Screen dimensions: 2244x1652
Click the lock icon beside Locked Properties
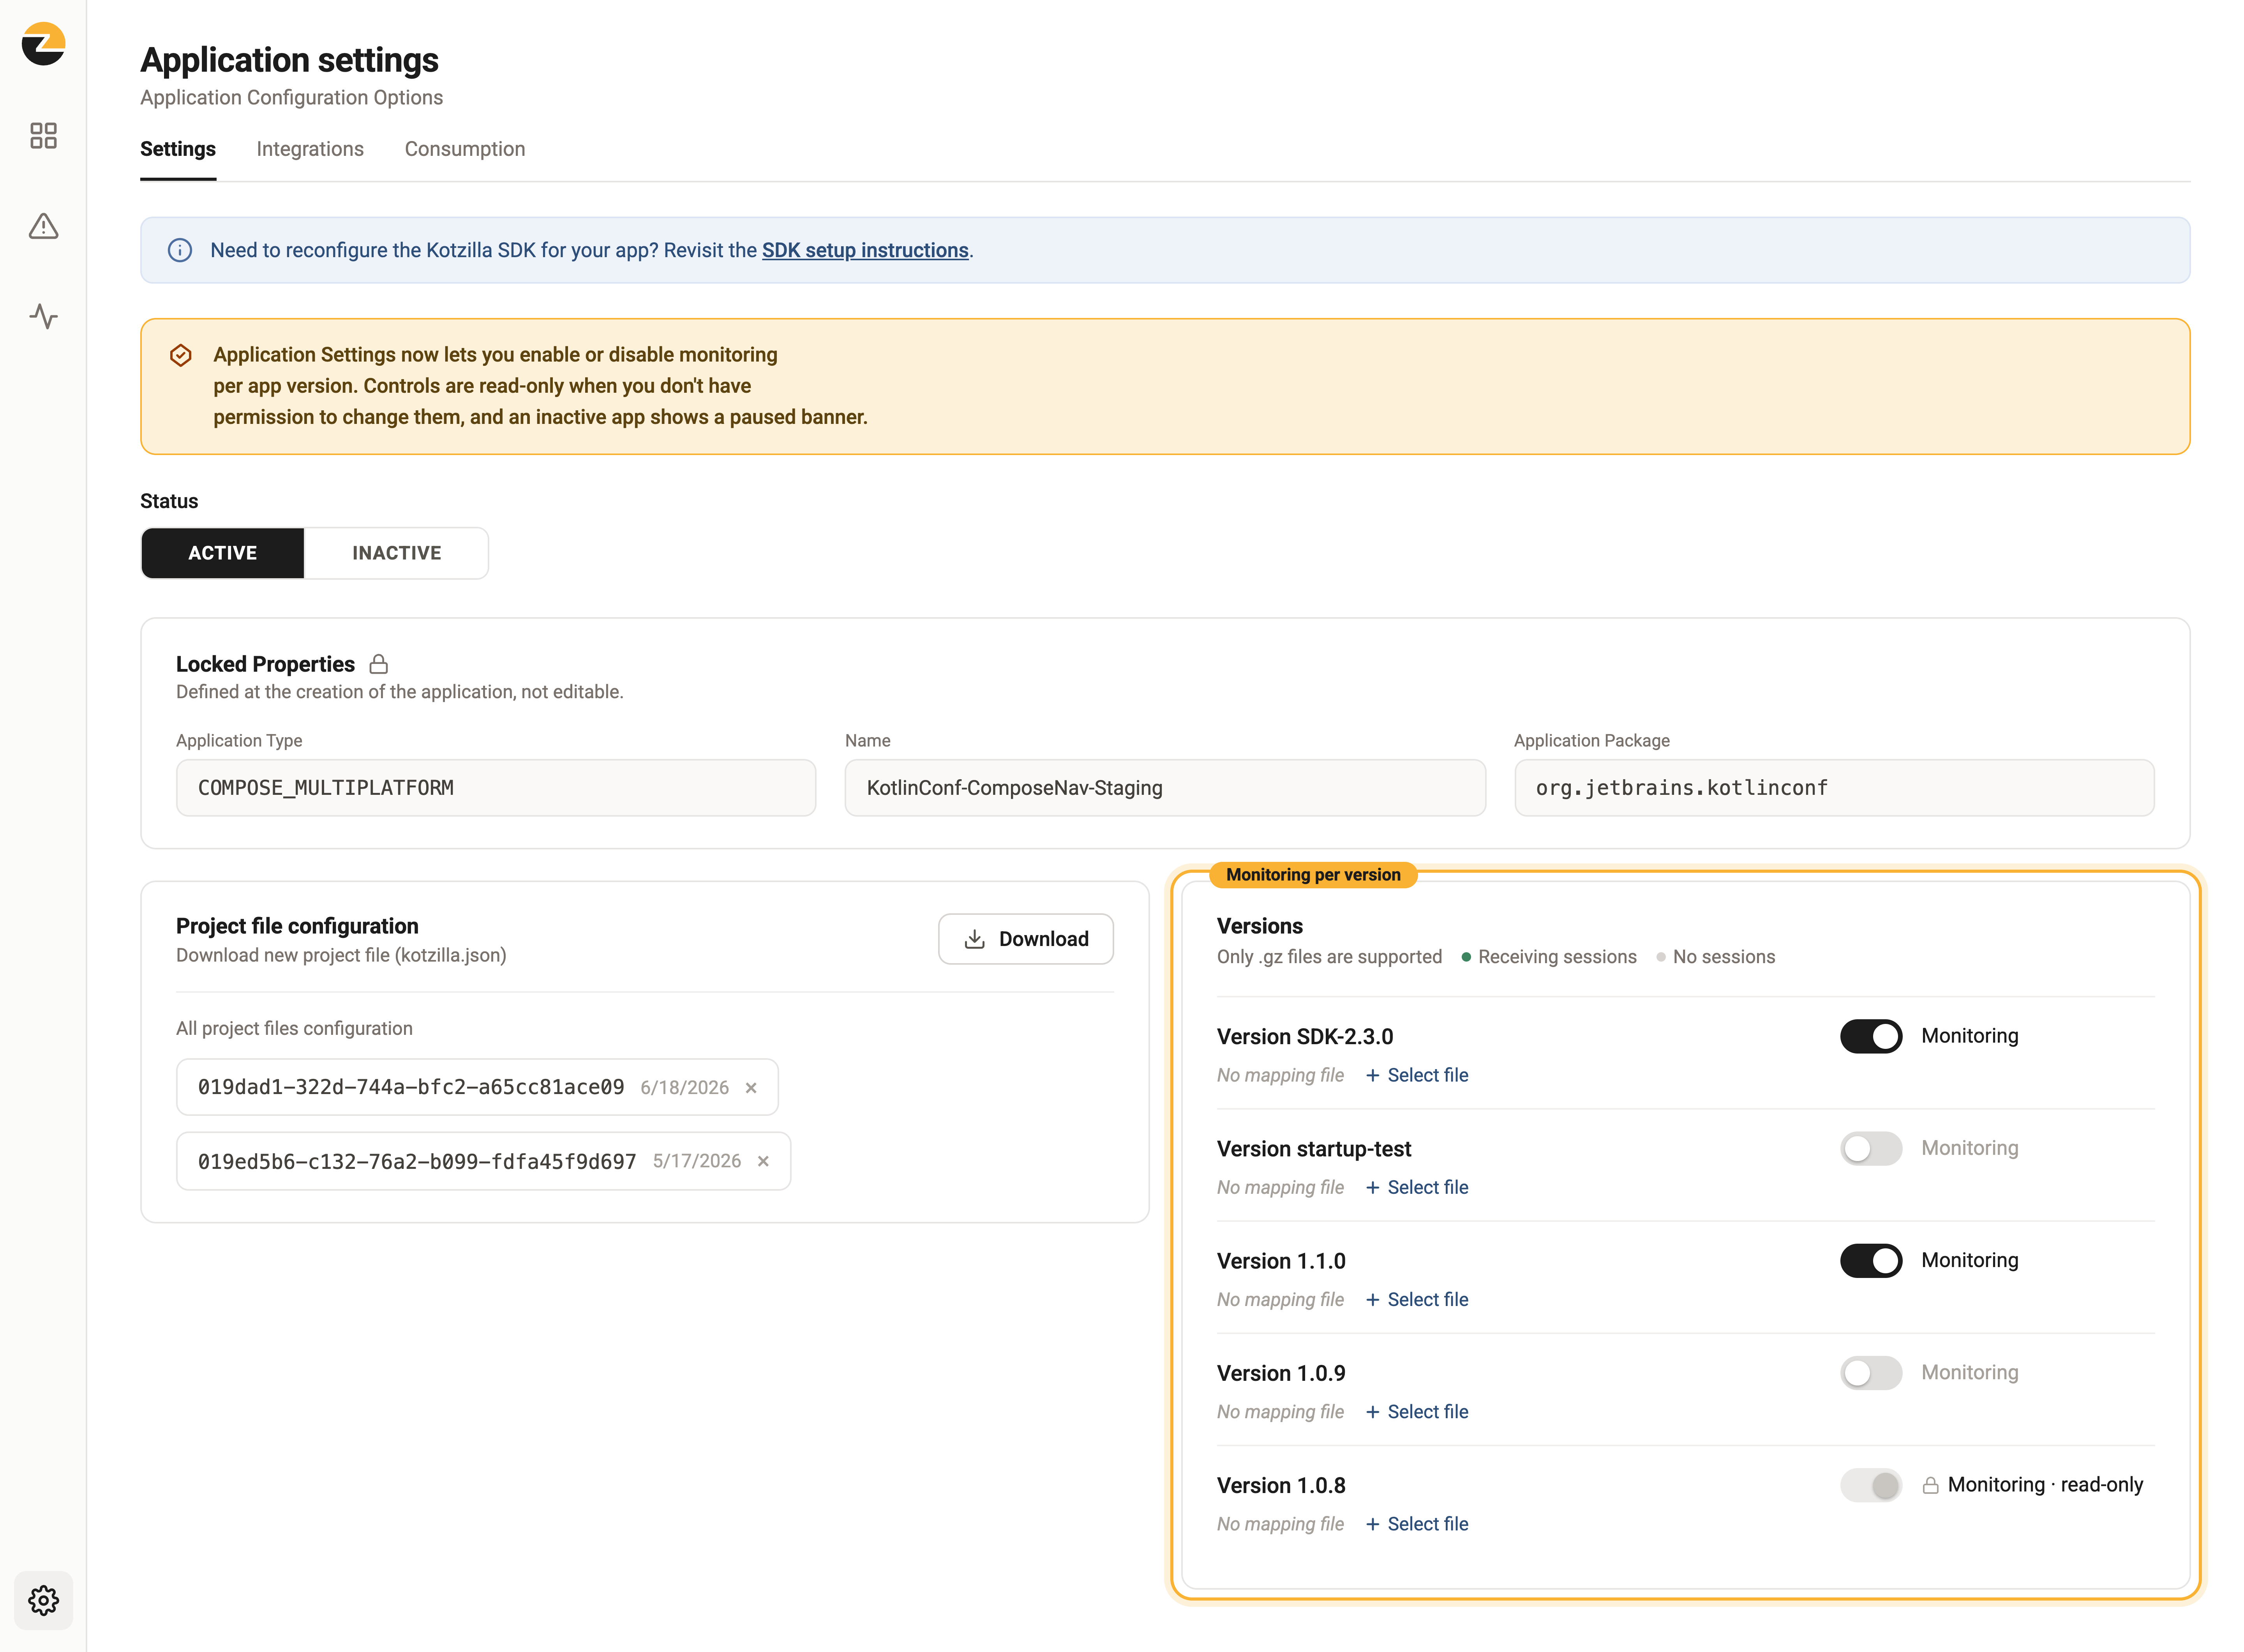point(379,664)
